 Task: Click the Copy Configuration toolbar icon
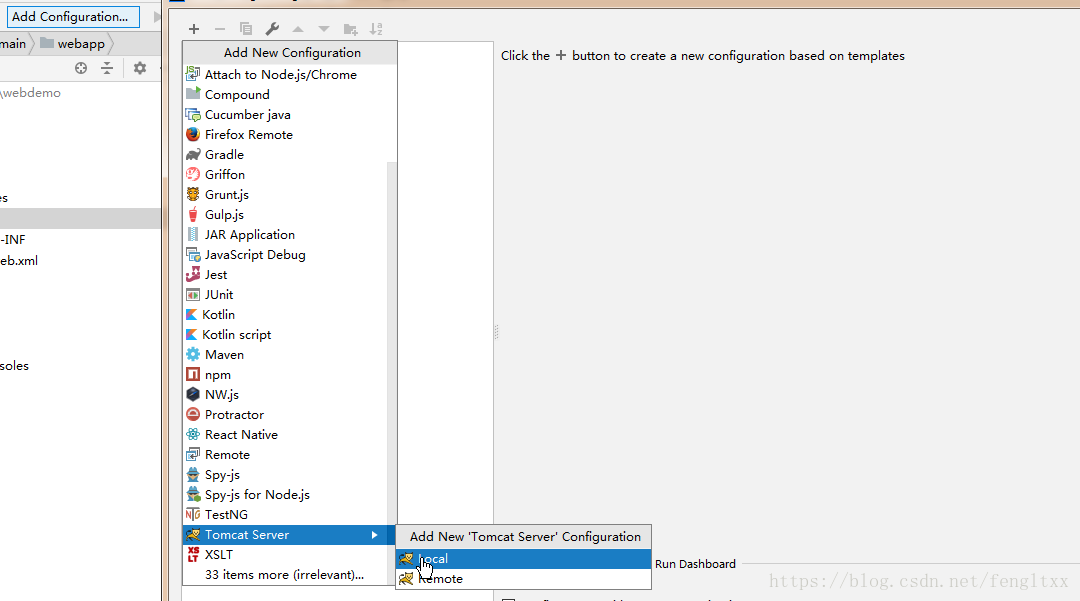click(x=245, y=29)
